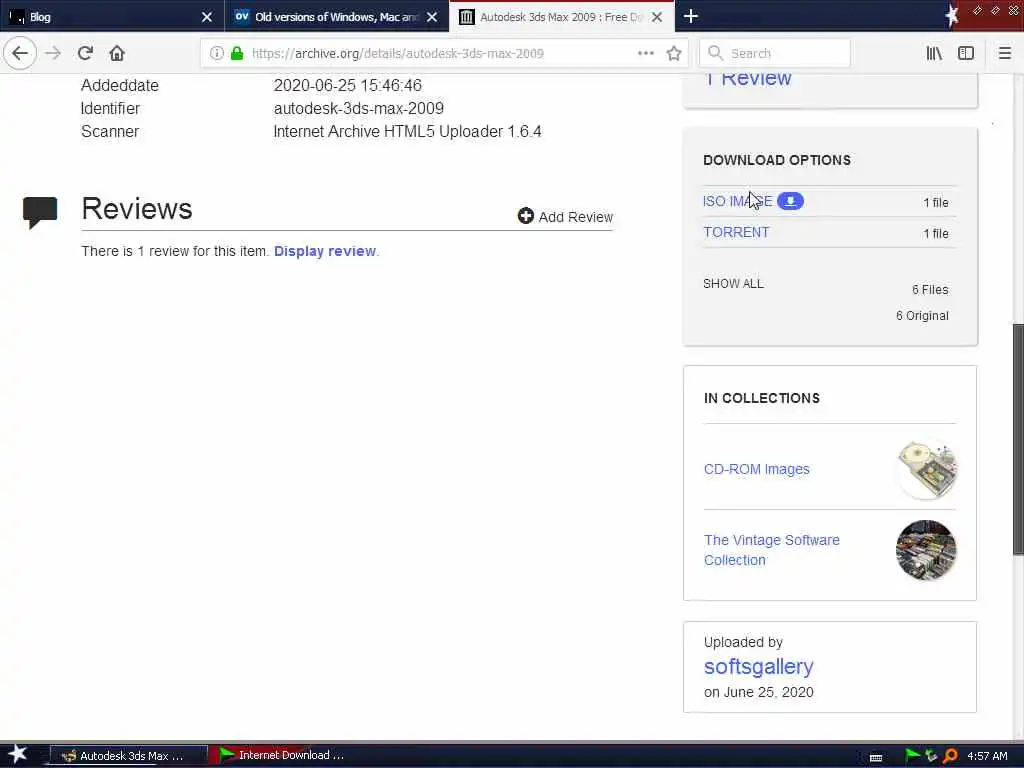Click the Addeddate value 2020-06-25 15:46:46

(347, 85)
